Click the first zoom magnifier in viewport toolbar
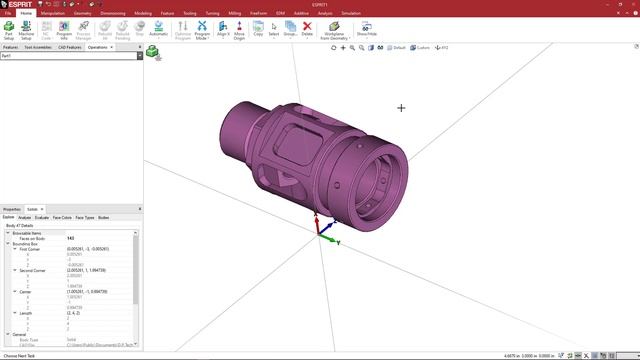Image resolution: width=640 pixels, height=360 pixels. coord(352,48)
